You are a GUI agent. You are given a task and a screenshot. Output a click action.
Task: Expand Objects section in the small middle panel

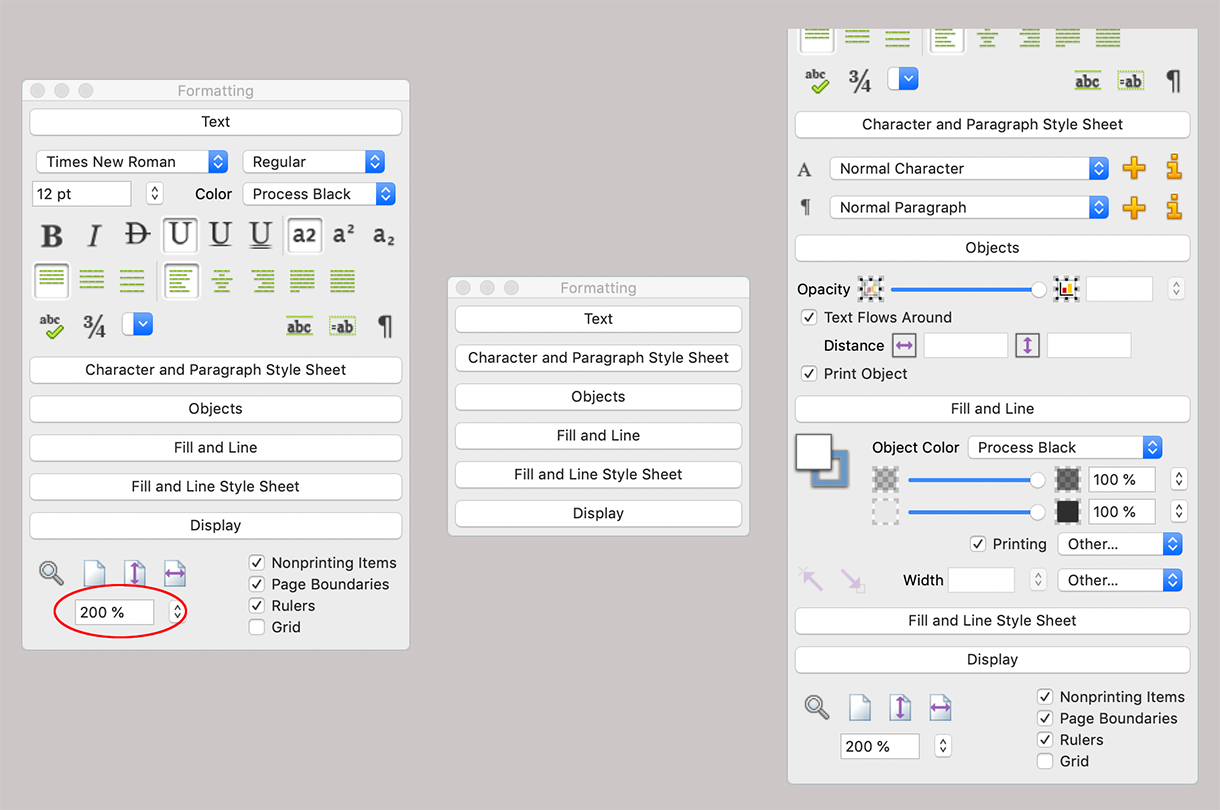pos(598,397)
